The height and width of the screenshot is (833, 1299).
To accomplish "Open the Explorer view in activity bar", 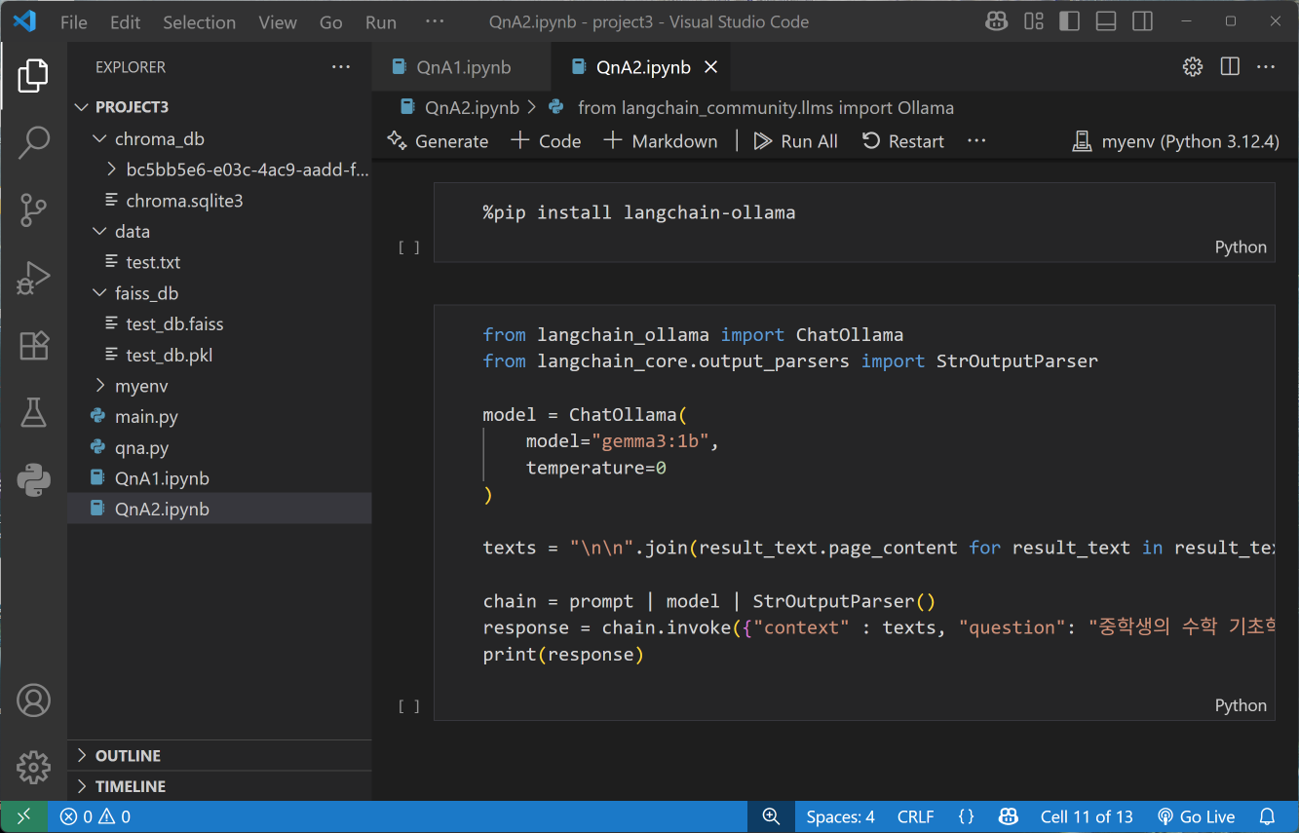I will coord(33,75).
